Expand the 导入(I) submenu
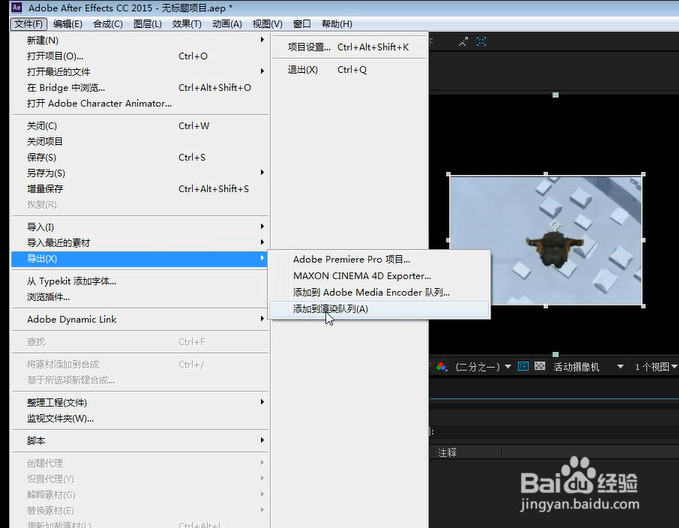The width and height of the screenshot is (679, 528). pos(139,227)
